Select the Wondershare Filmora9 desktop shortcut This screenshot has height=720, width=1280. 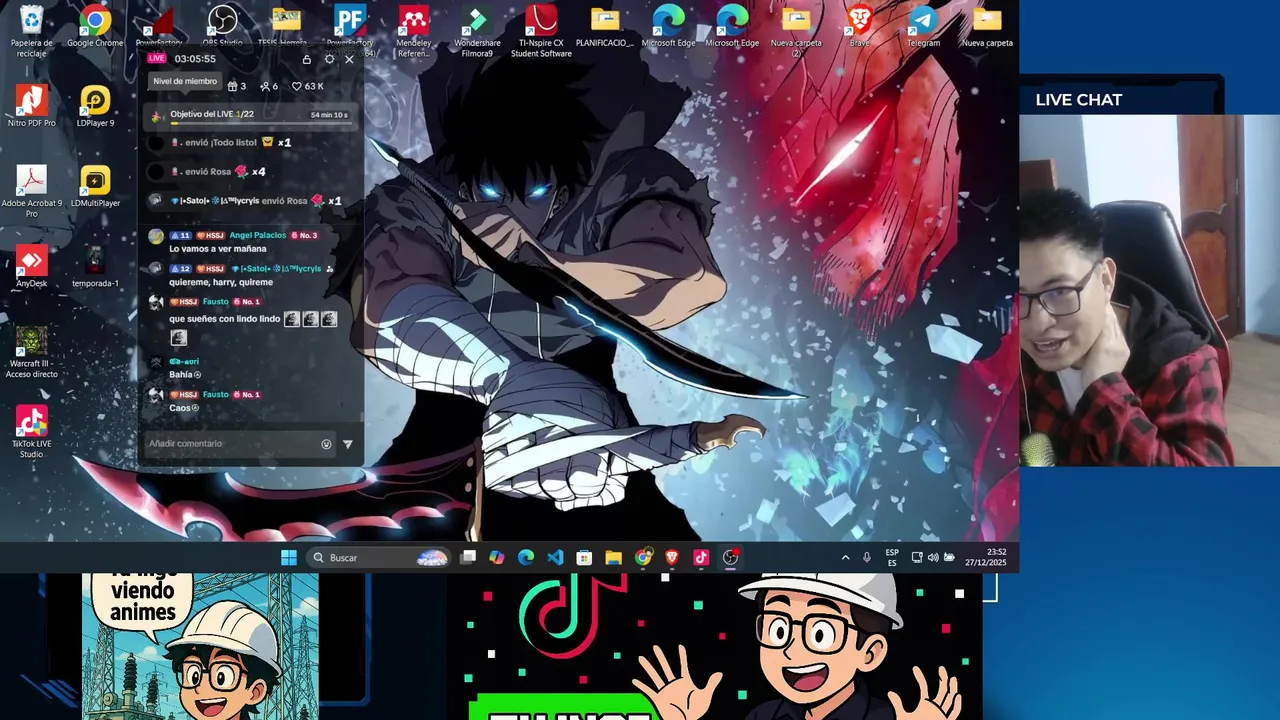(x=477, y=30)
